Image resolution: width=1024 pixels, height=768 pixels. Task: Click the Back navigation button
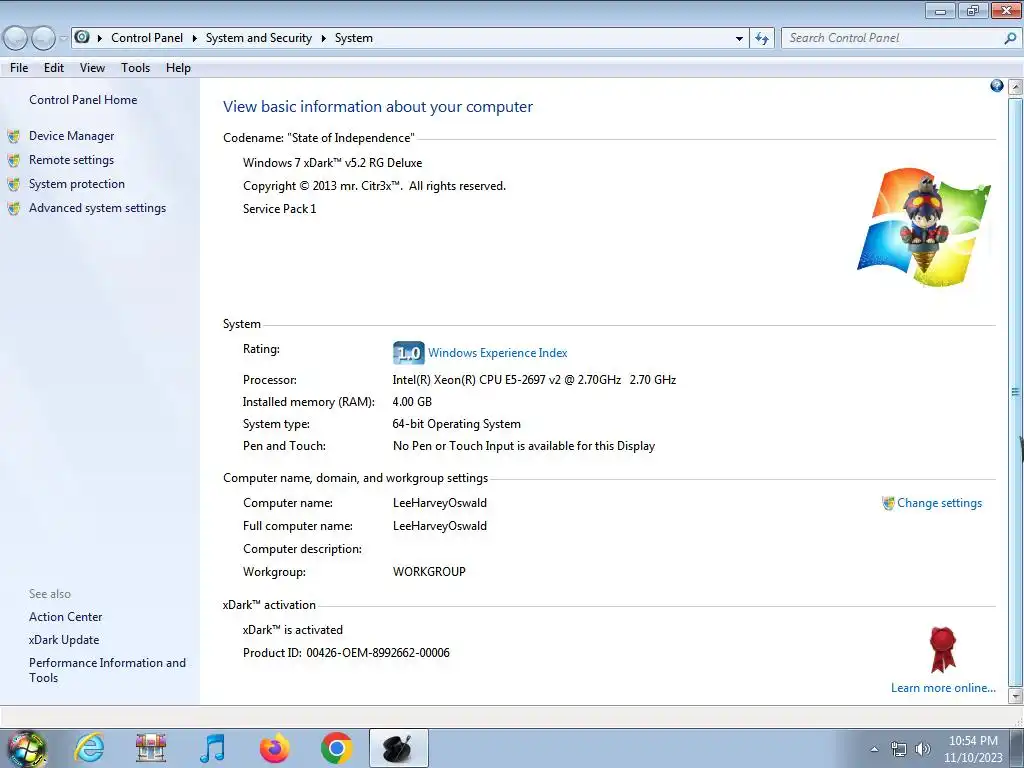16,39
